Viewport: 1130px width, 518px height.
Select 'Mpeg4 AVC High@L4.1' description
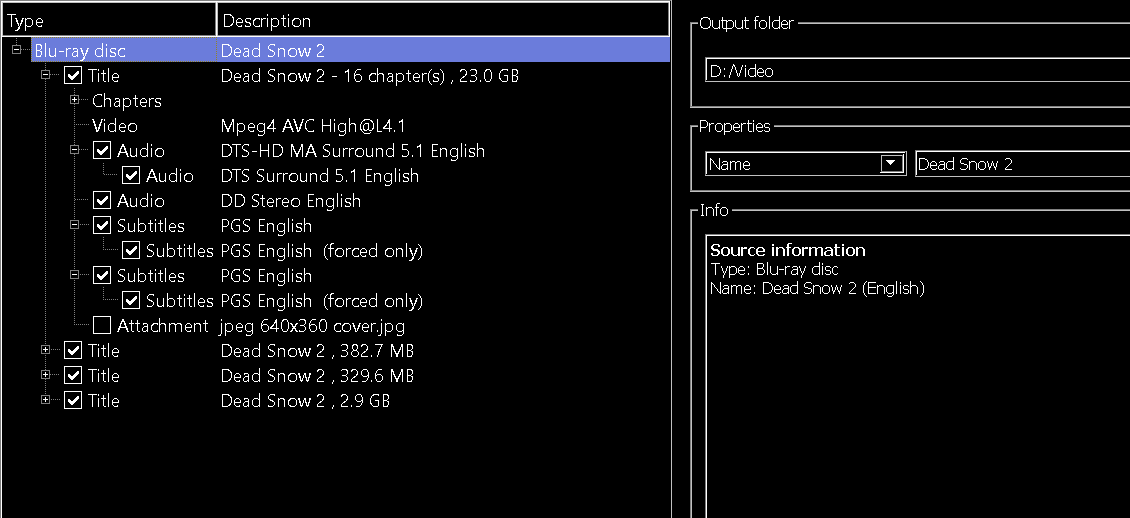pyautogui.click(x=313, y=125)
